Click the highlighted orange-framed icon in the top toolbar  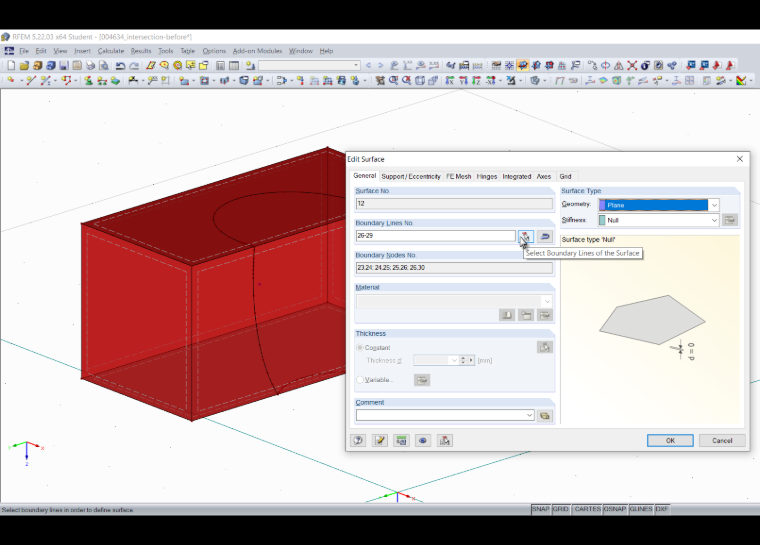coord(522,65)
